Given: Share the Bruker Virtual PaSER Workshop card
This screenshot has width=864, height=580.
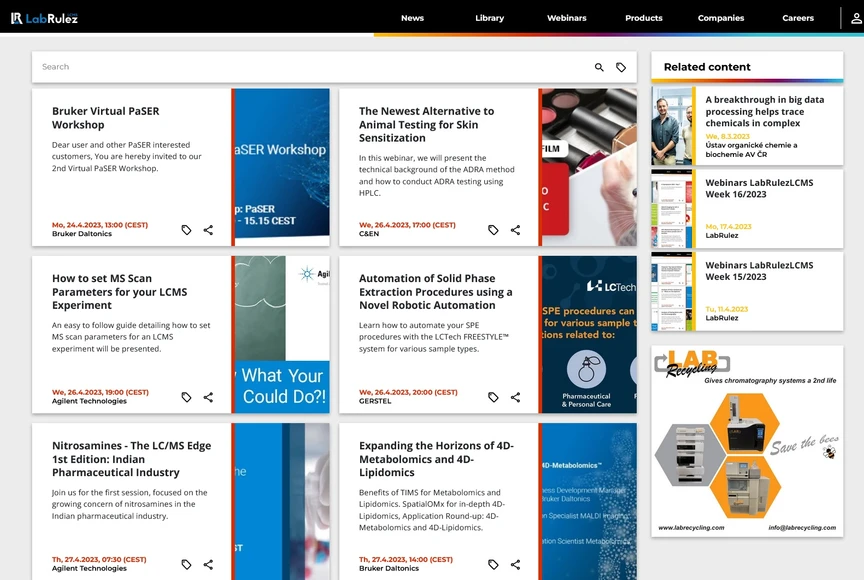Looking at the screenshot, I should (208, 230).
